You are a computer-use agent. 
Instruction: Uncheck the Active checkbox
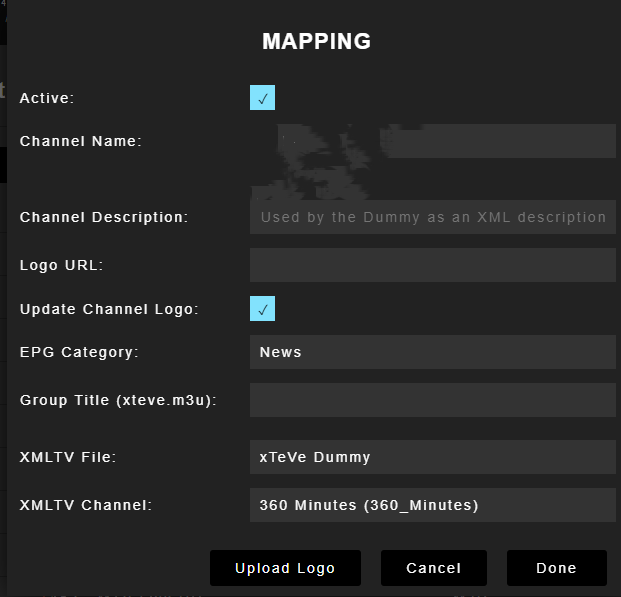click(x=262, y=98)
